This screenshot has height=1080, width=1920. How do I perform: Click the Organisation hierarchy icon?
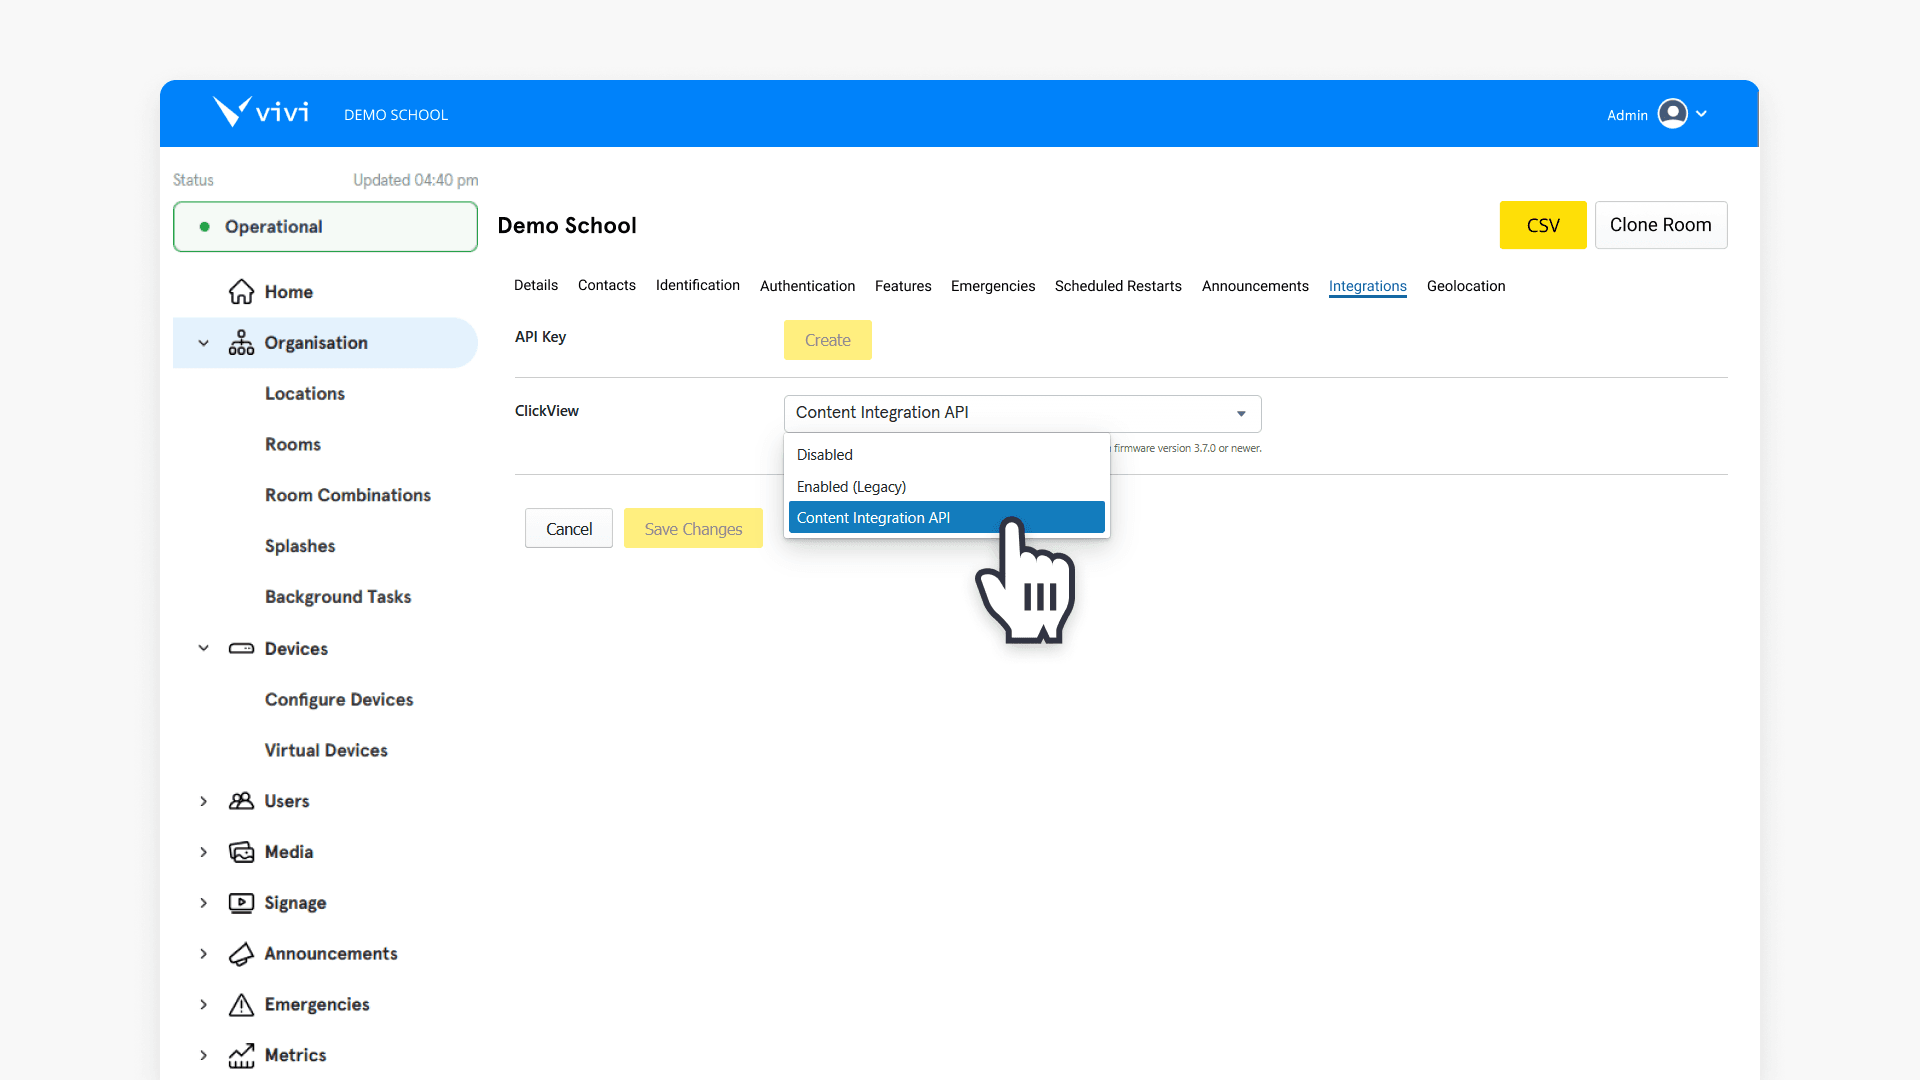[x=241, y=342]
